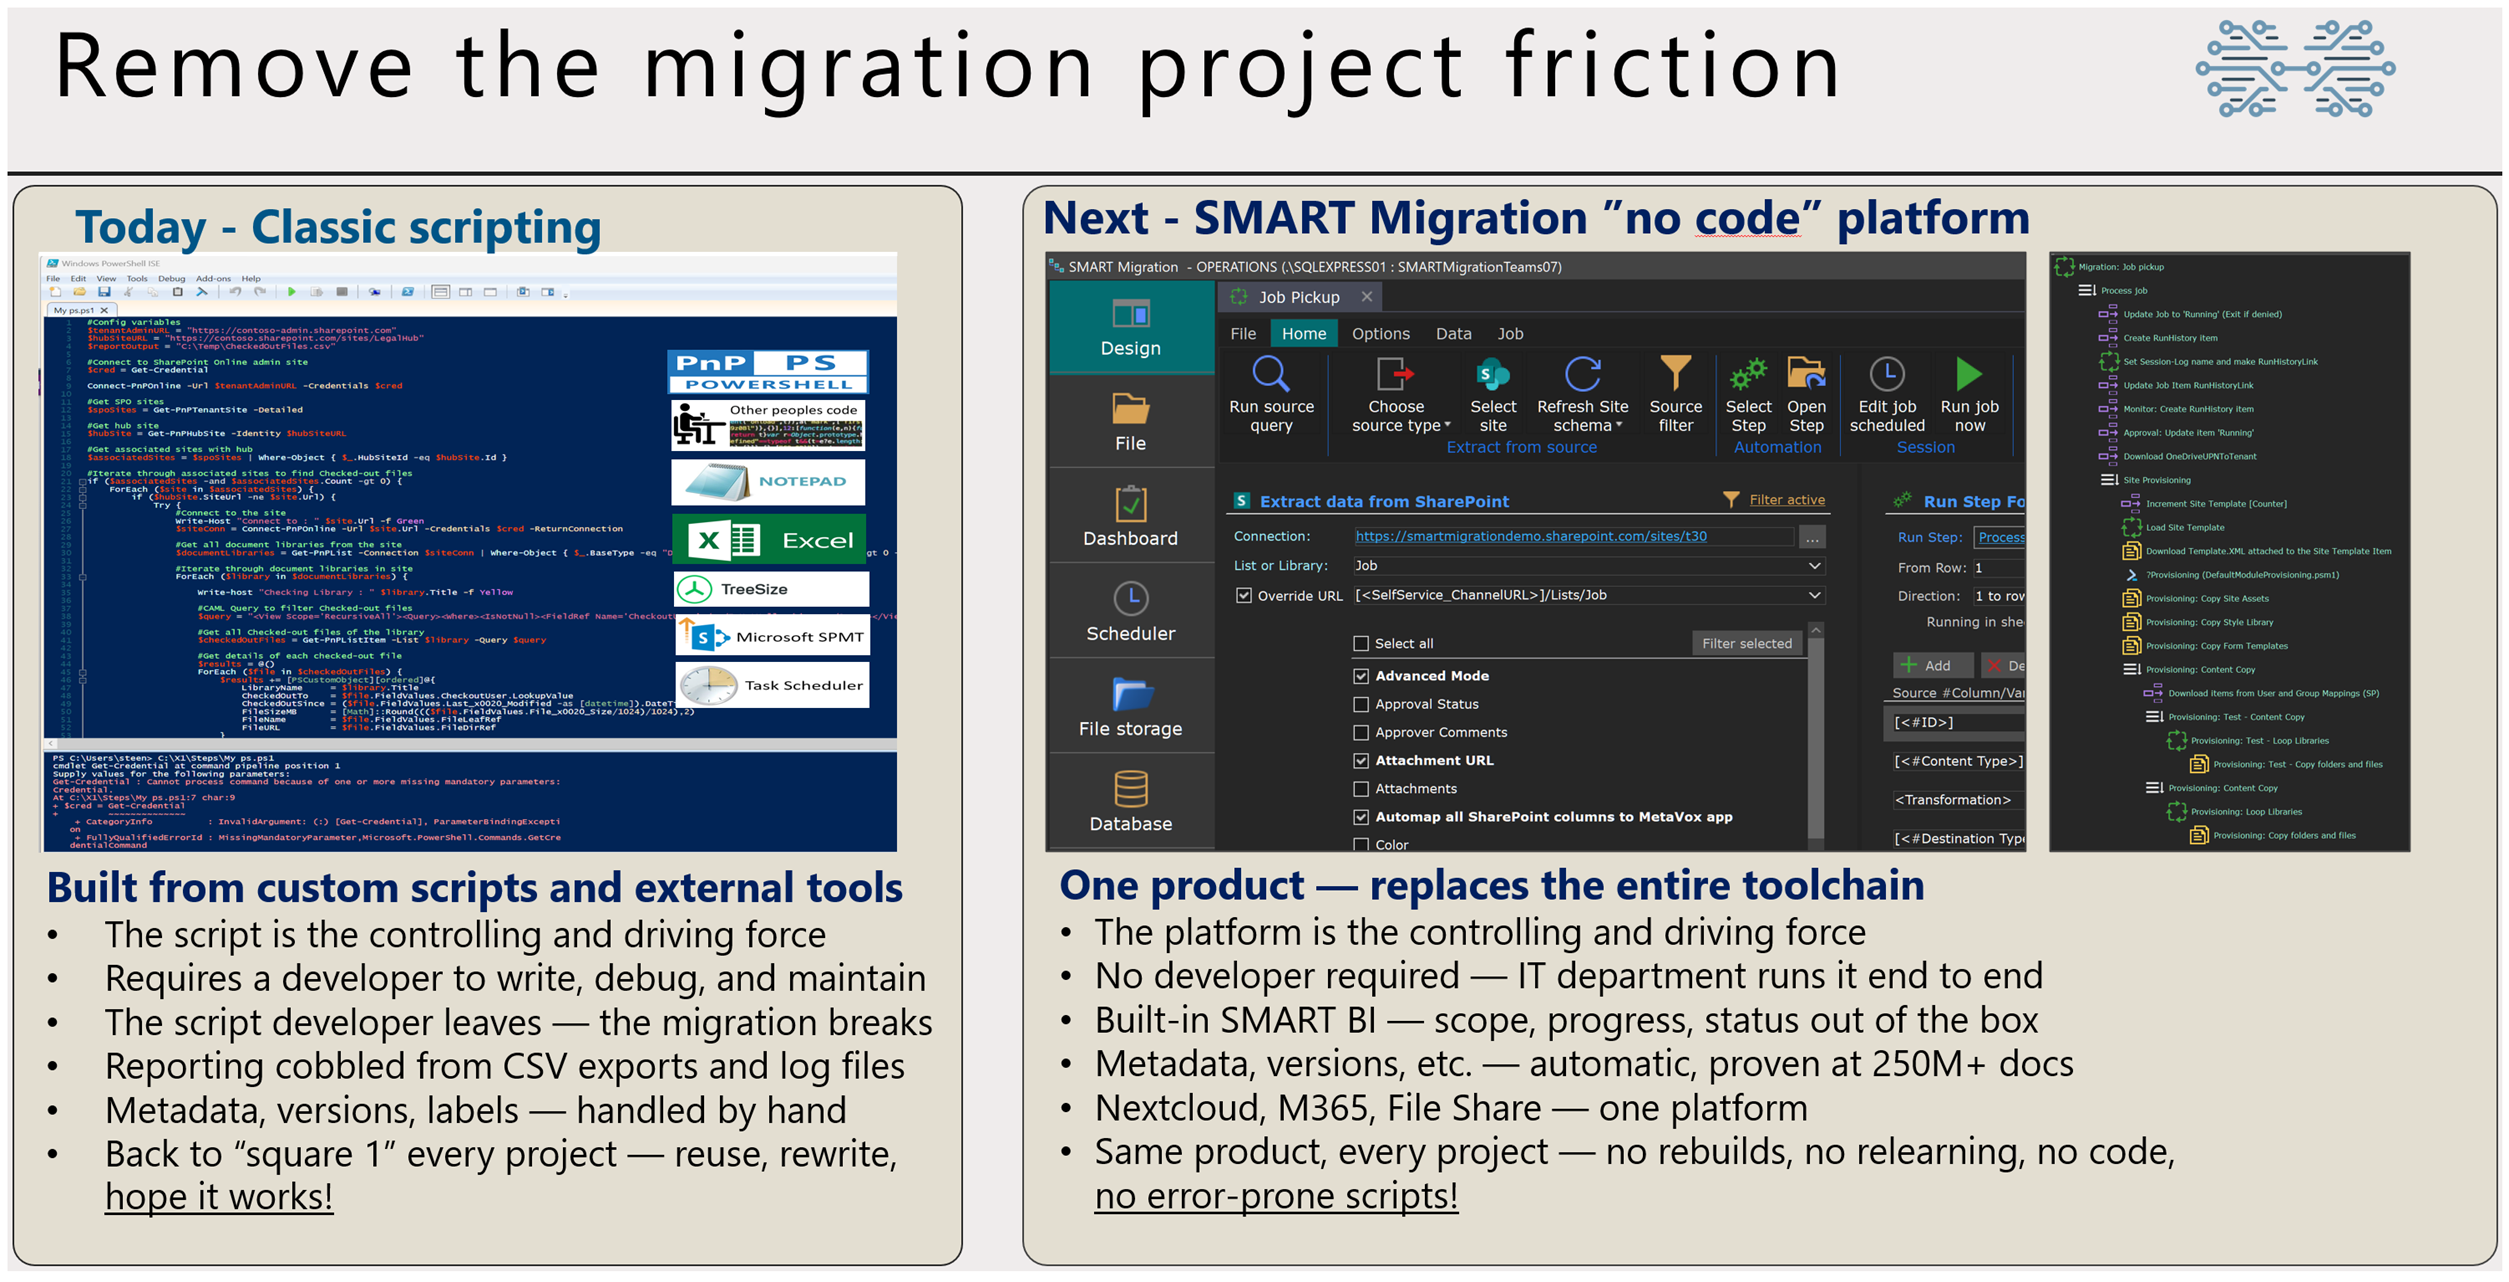Open the Scheduler section in the sidebar
This screenshot has height=1282, width=2509.
(x=1130, y=612)
